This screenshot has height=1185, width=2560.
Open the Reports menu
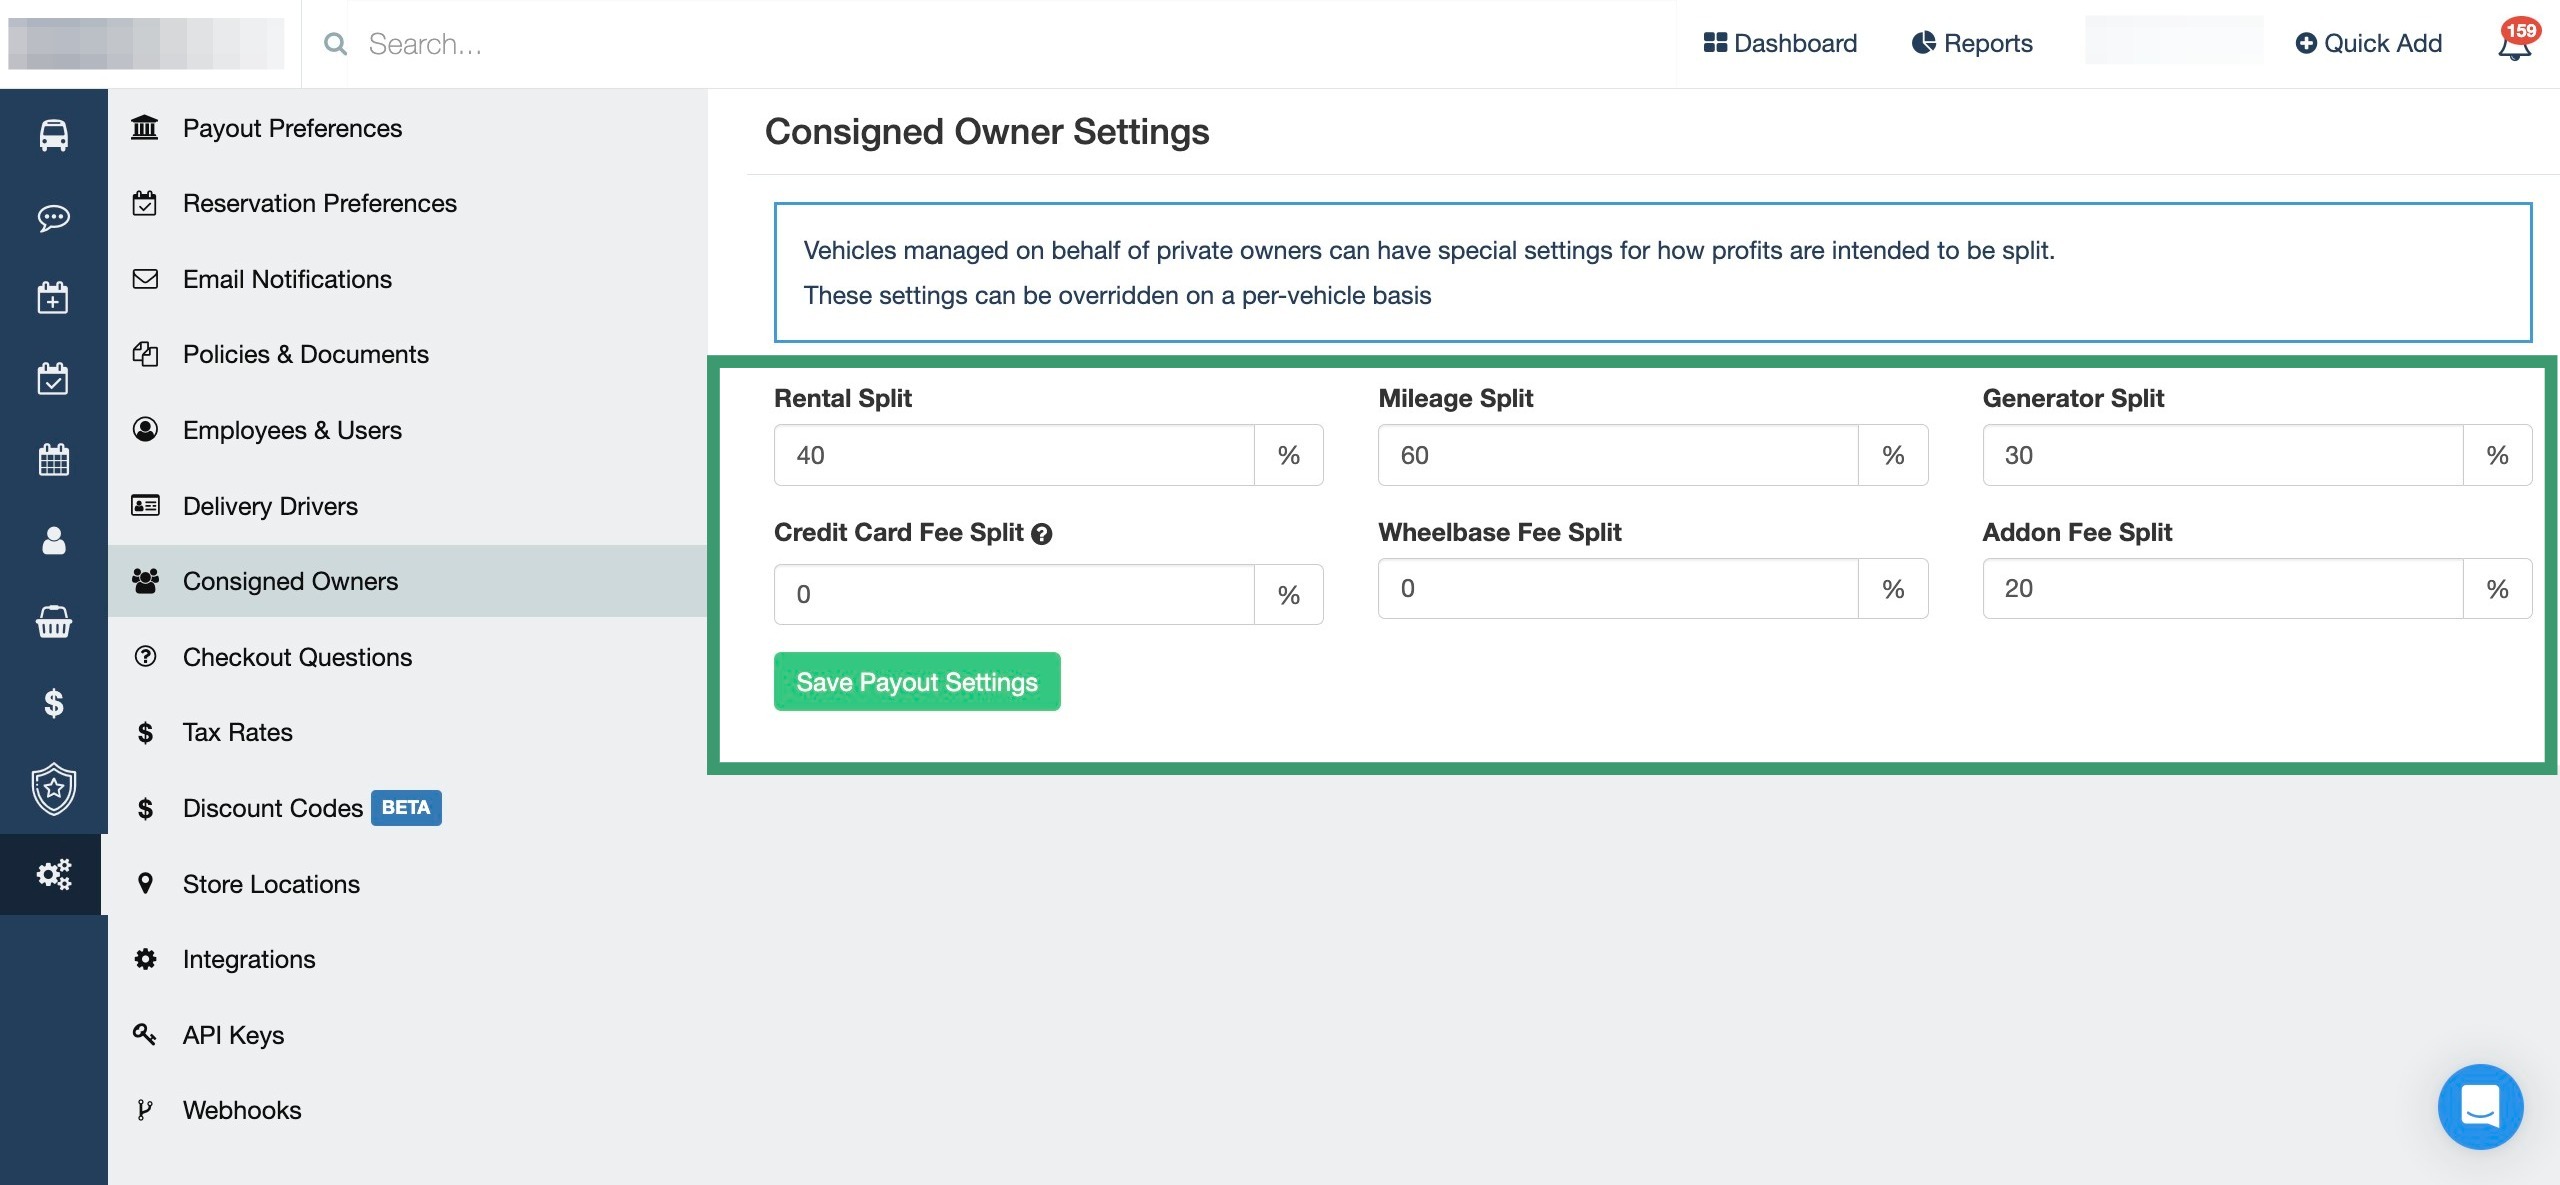tap(1969, 43)
